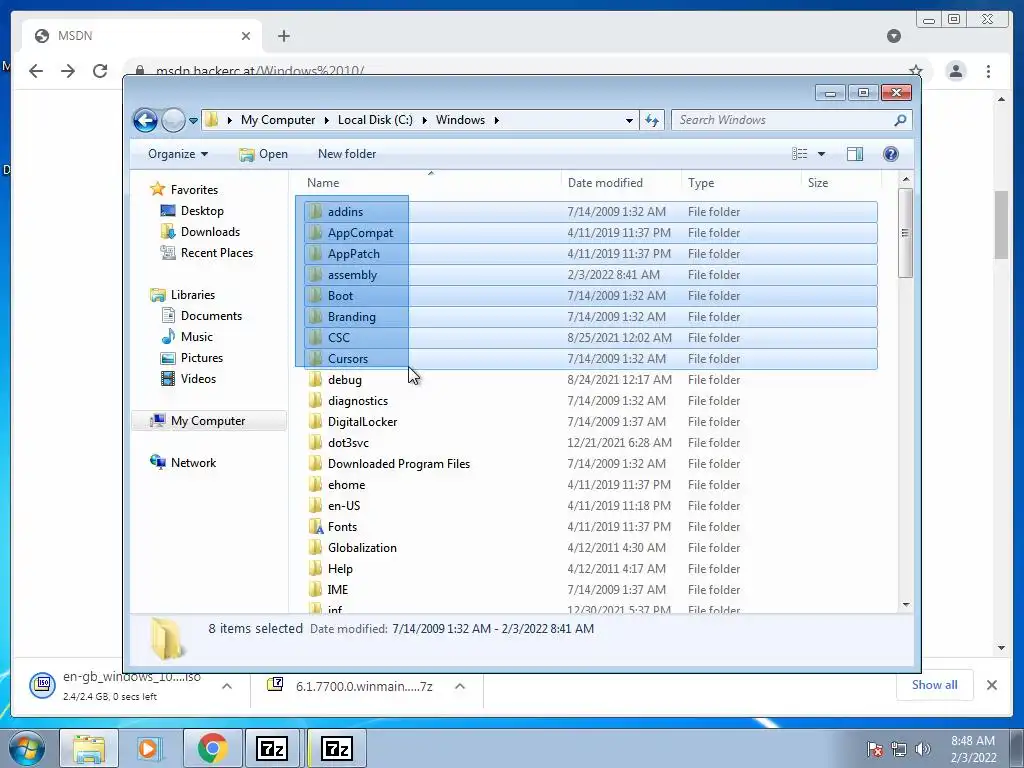Expand options for en-gb_windows_10 ISO download
1024x768 pixels.
pos(227,686)
